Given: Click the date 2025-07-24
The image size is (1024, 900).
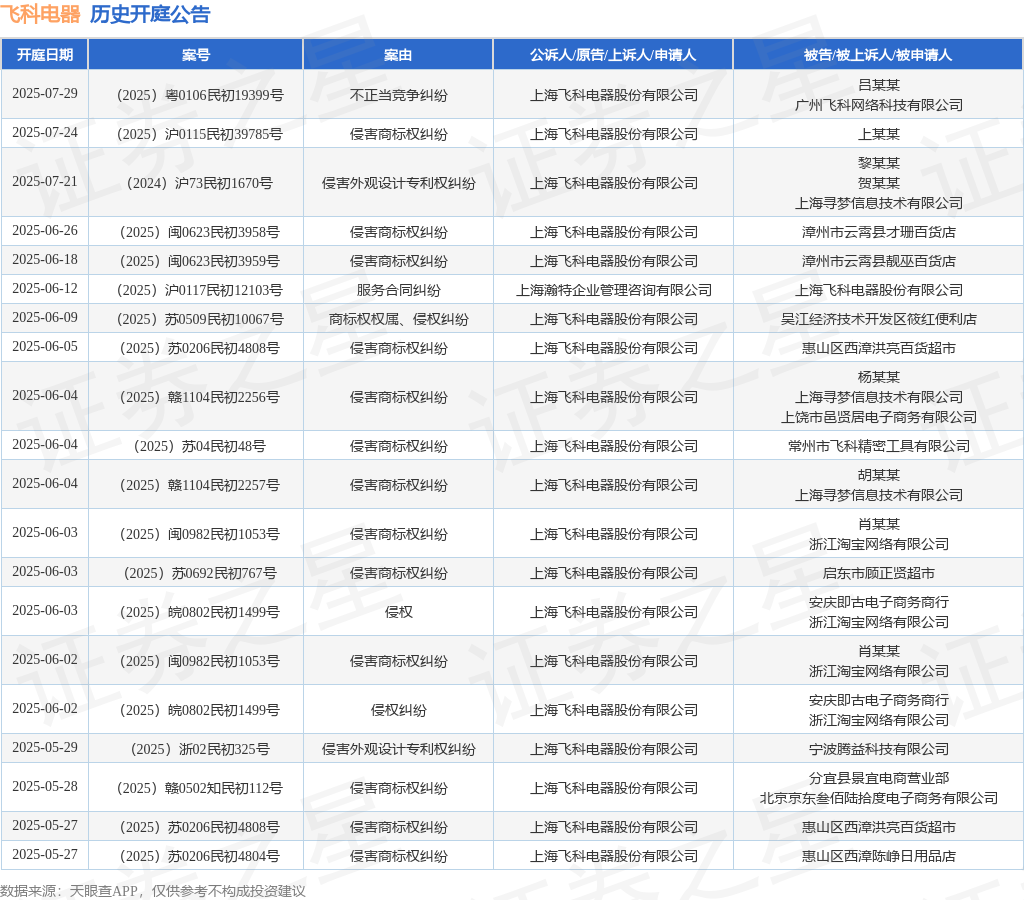Looking at the screenshot, I should tap(45, 133).
